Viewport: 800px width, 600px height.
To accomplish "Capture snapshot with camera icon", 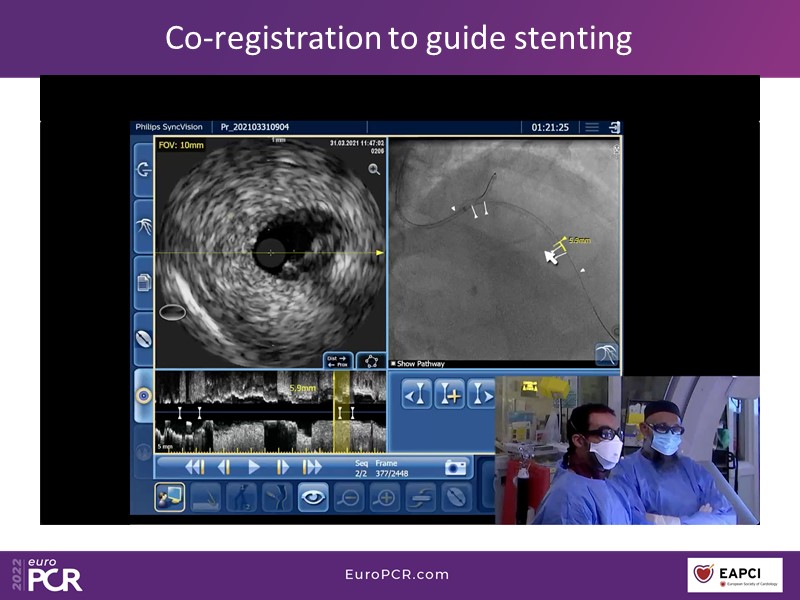I will pyautogui.click(x=456, y=467).
